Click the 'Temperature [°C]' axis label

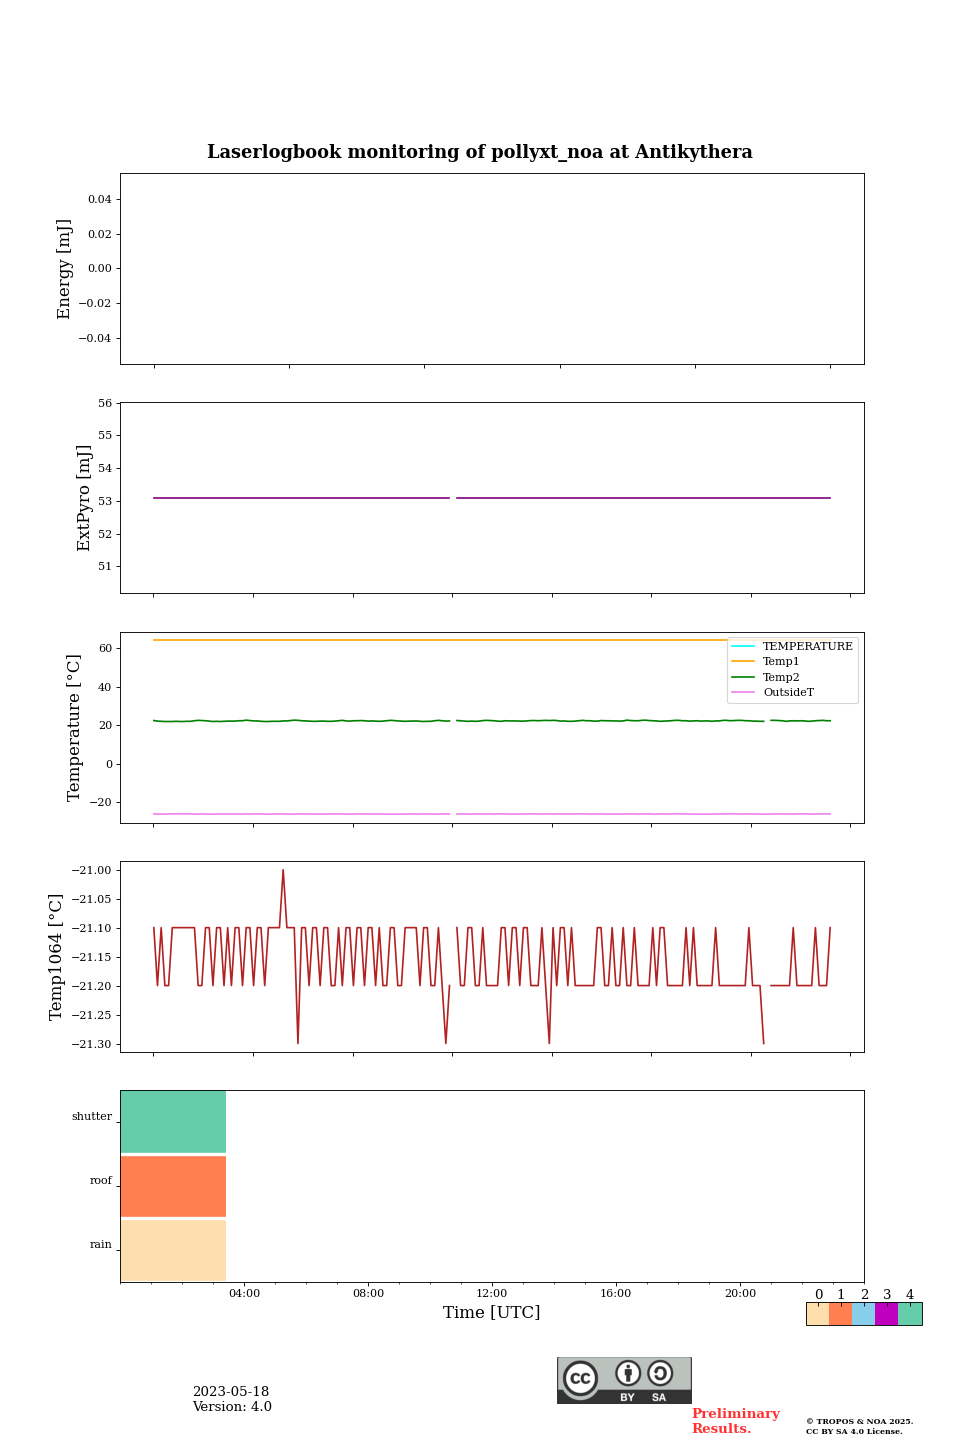74,727
